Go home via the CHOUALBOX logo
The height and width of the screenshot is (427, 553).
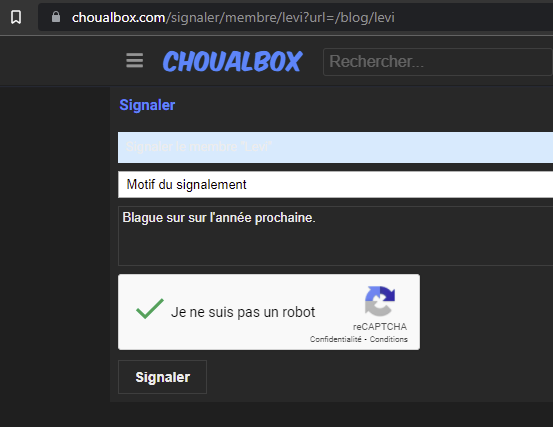point(232,61)
